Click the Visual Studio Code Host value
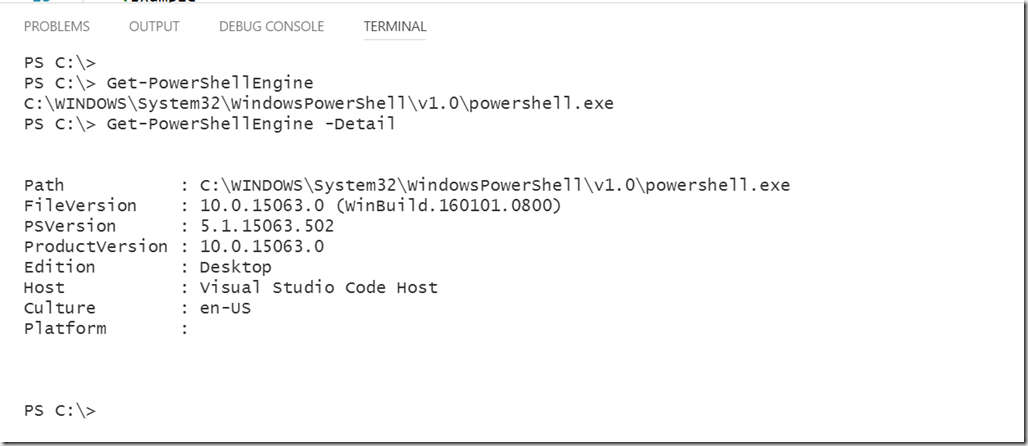The image size is (1028, 446). tap(319, 287)
